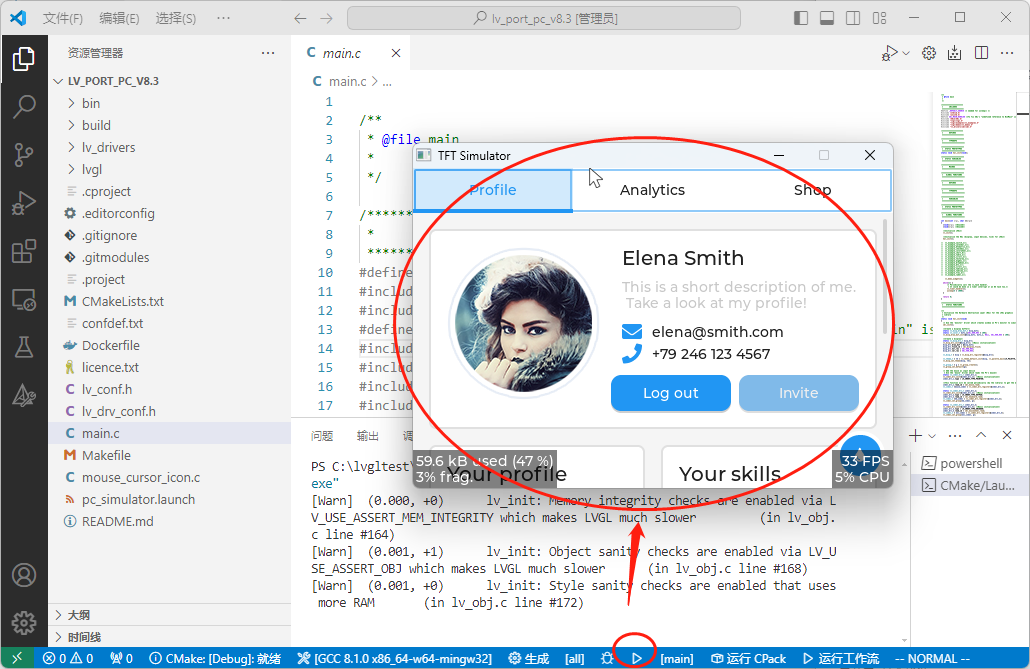Click Invite button in simulator
This screenshot has height=669, width=1030.
pos(799,393)
